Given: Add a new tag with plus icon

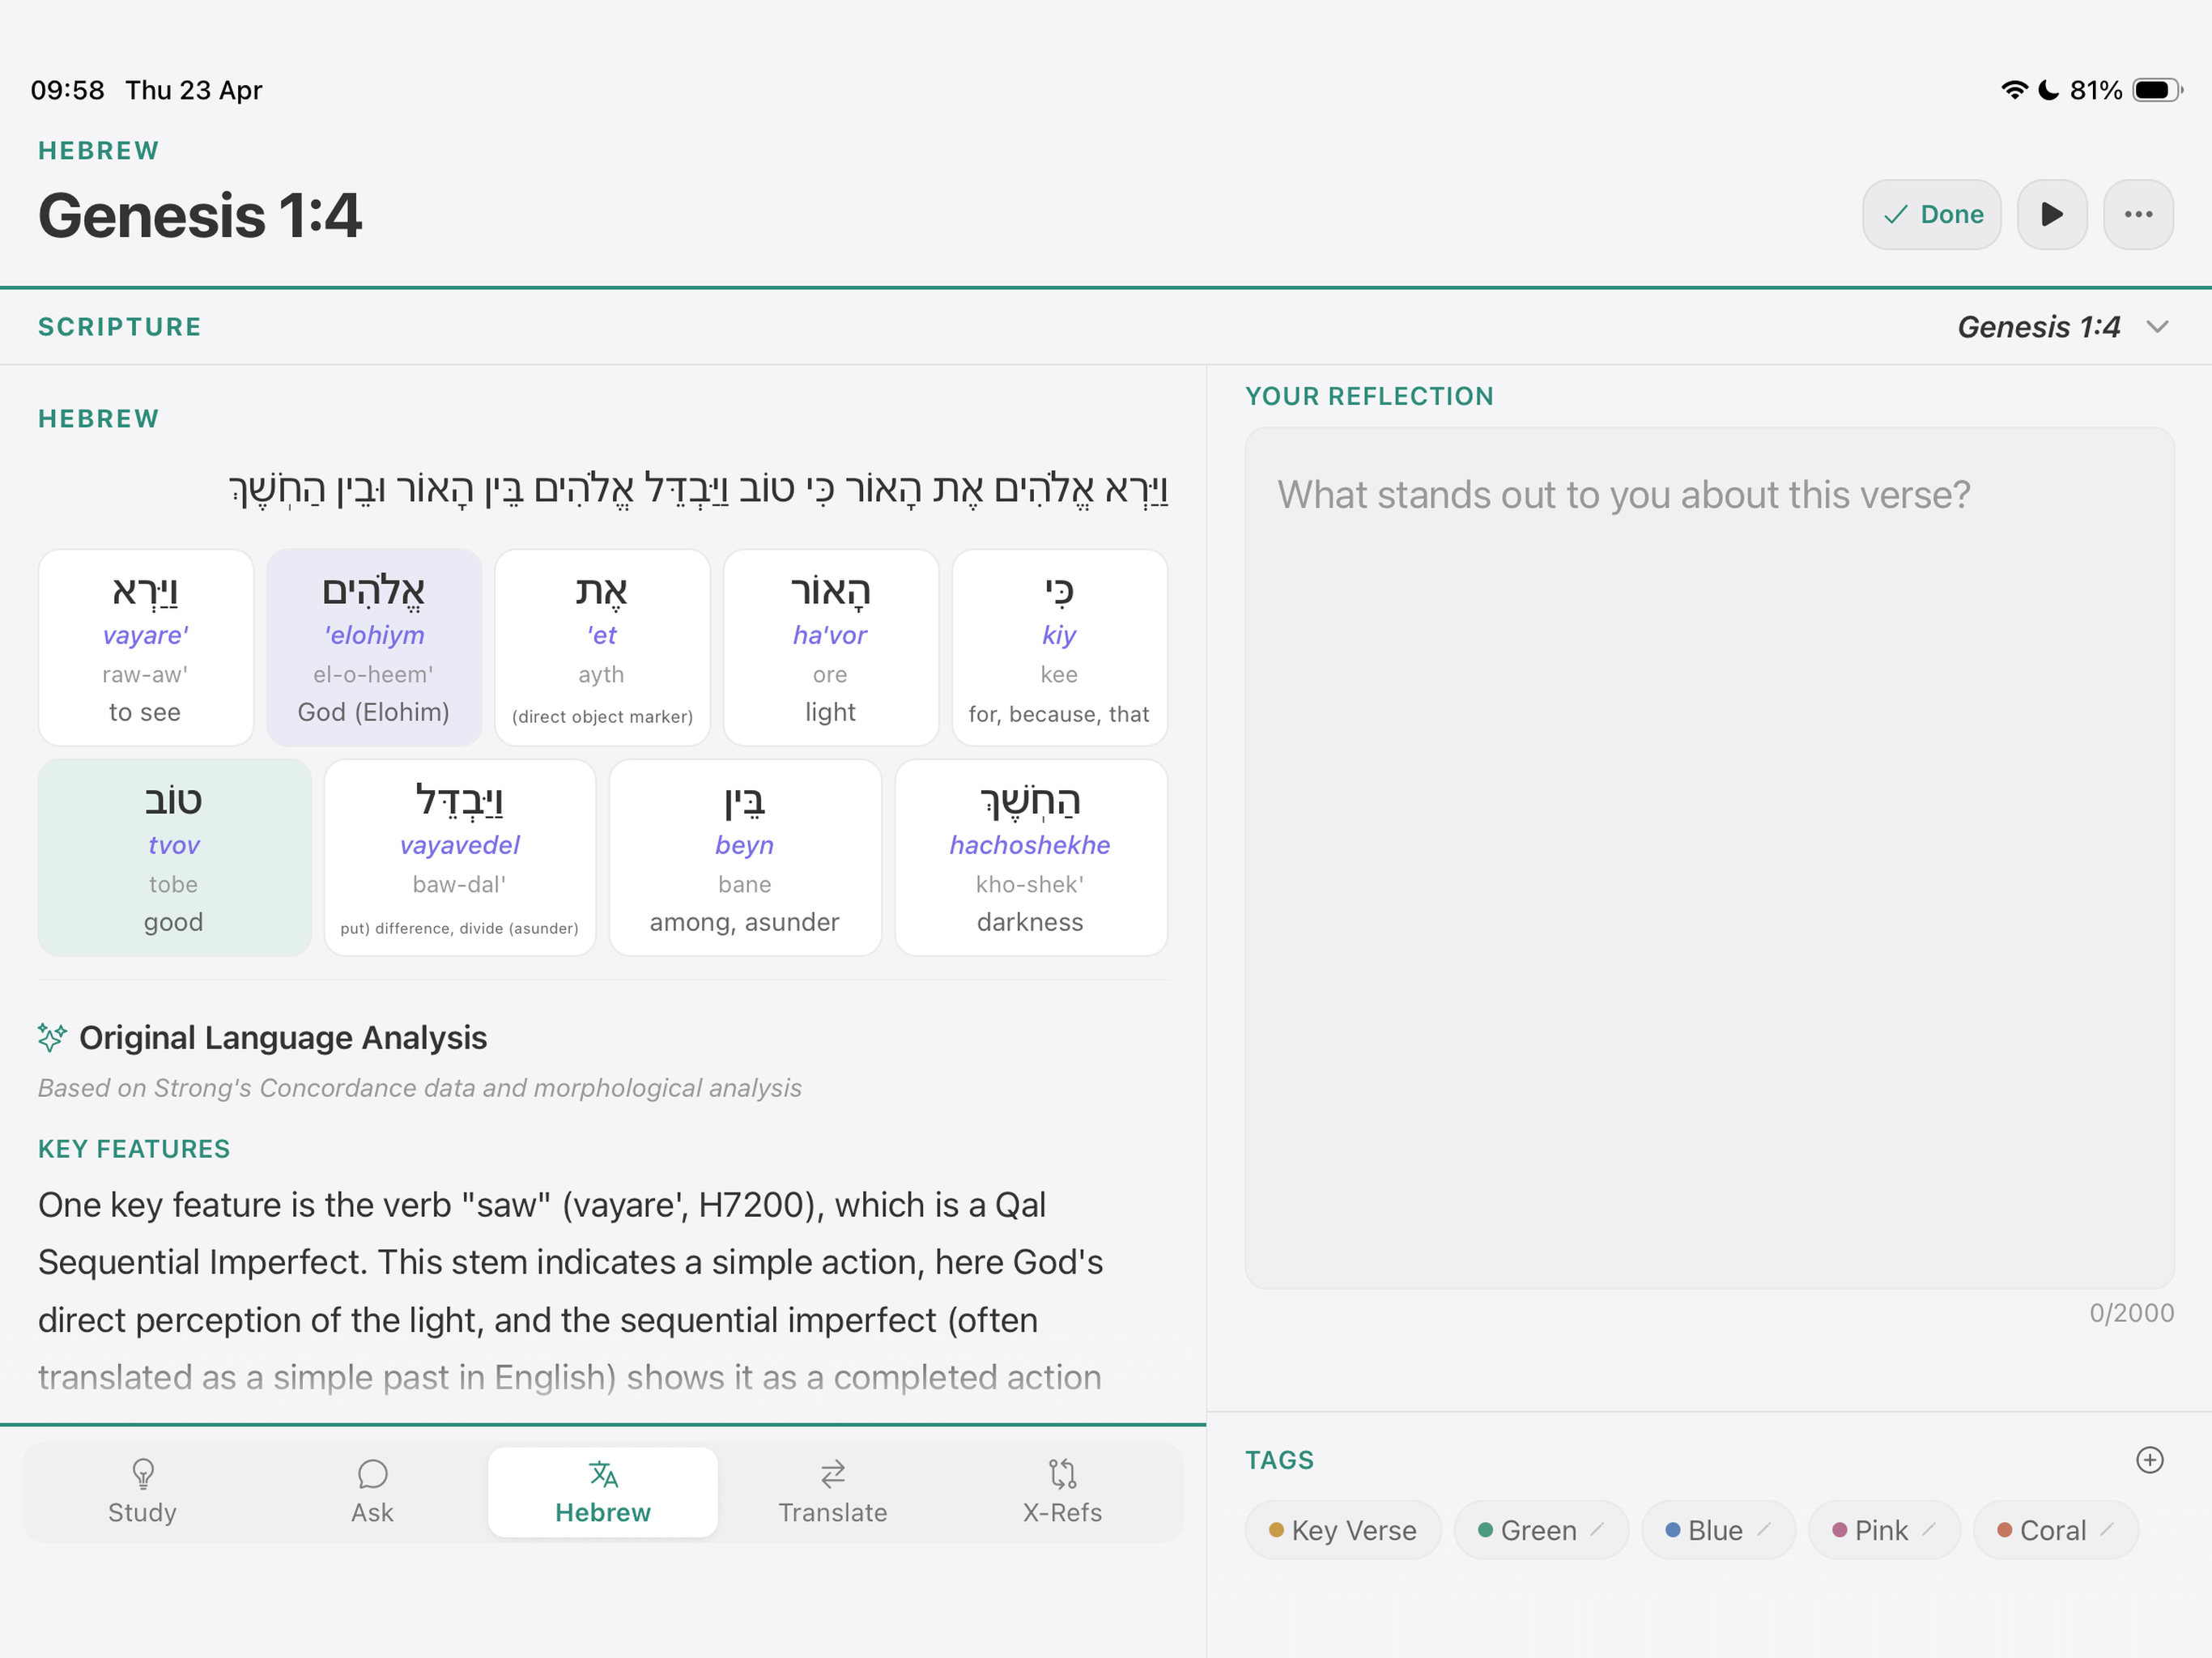Looking at the screenshot, I should pos(2149,1460).
